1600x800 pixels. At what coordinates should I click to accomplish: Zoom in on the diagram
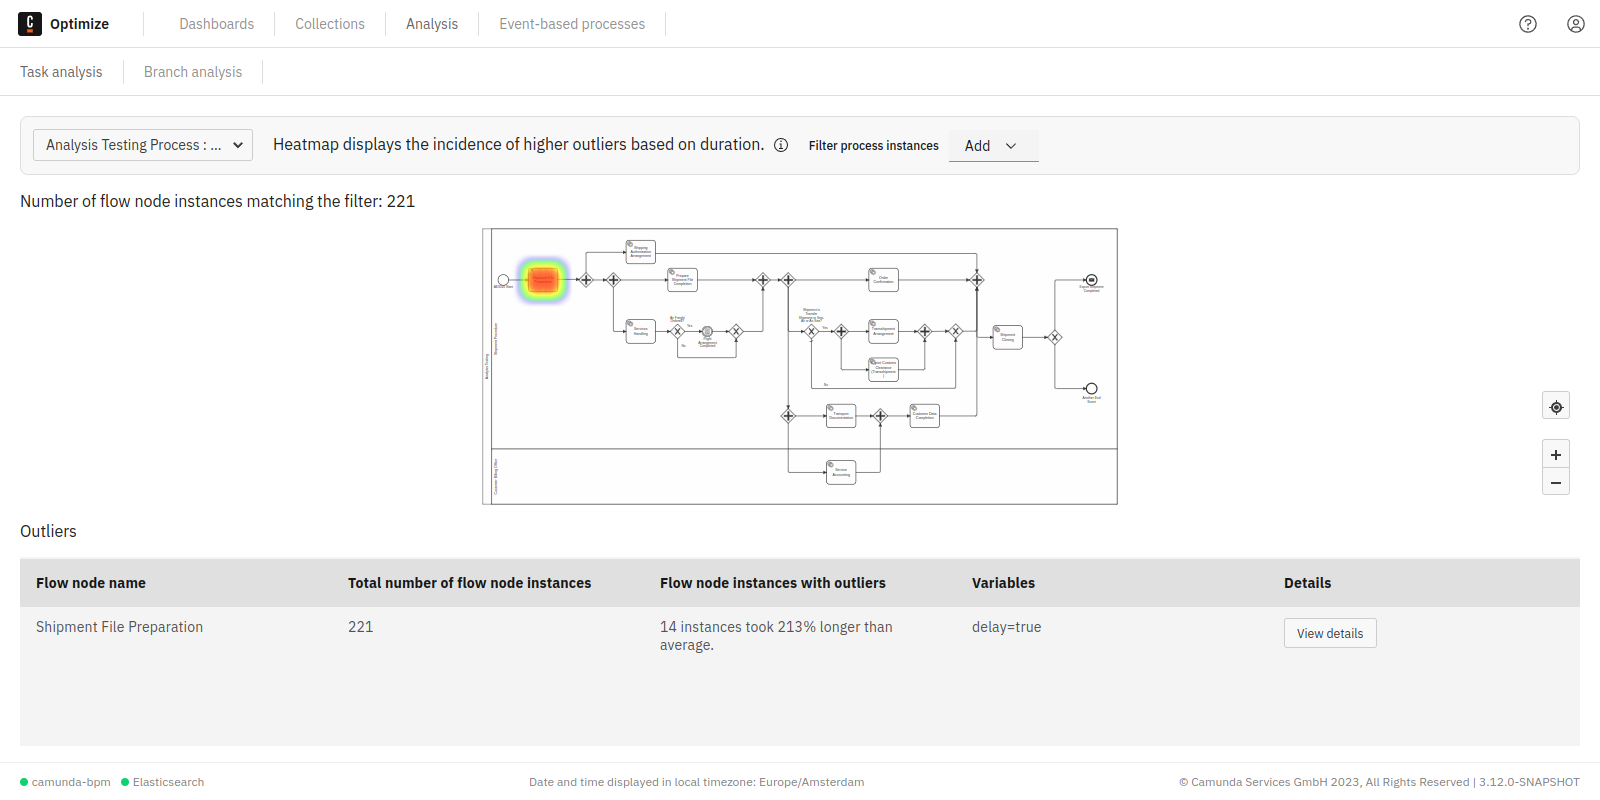coord(1555,454)
